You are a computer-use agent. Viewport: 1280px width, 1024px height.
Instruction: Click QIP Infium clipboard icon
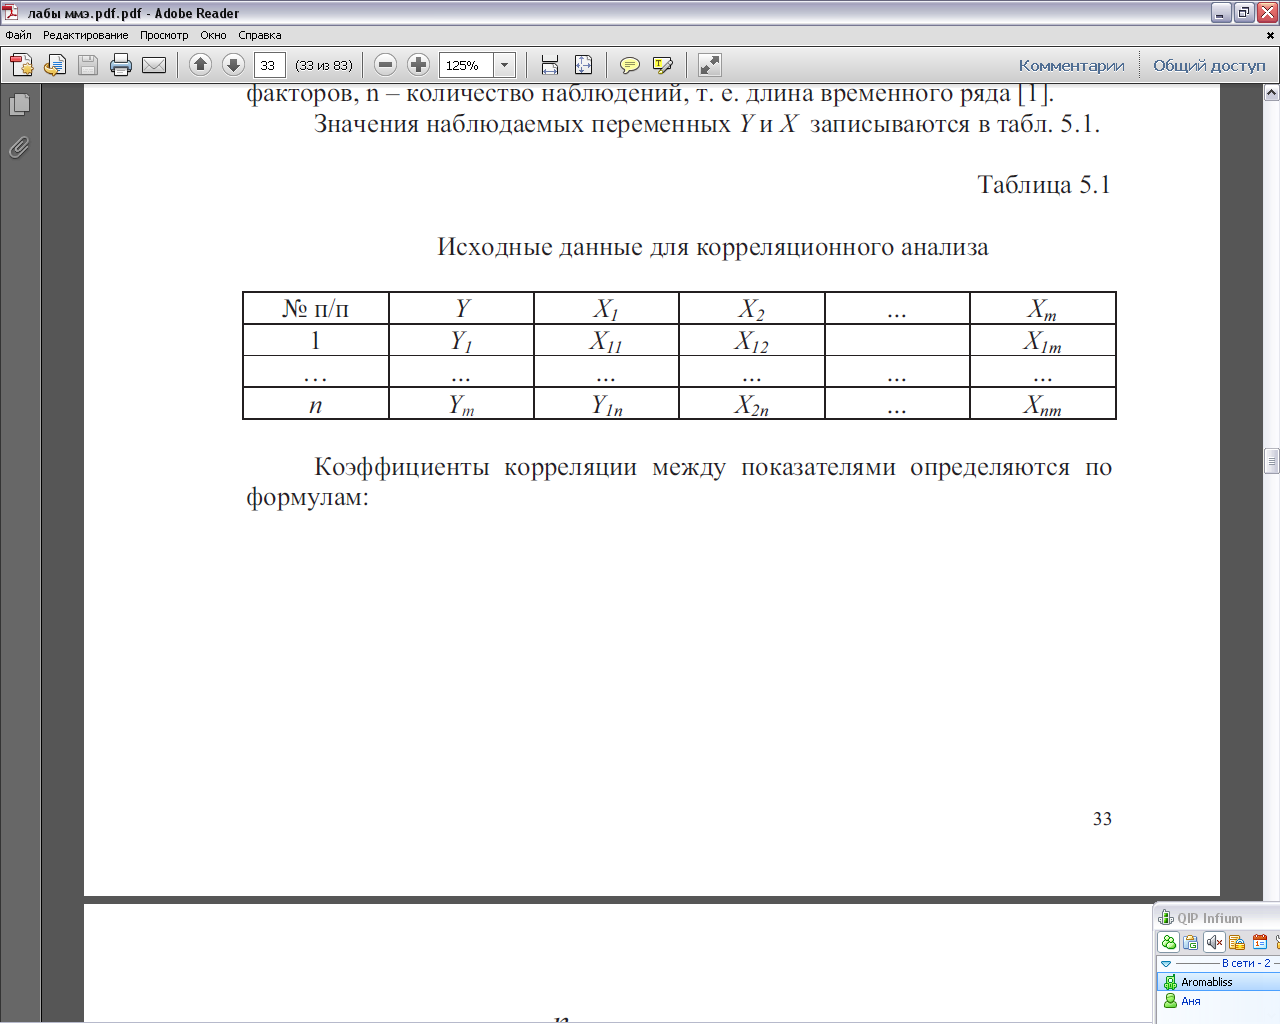tap(1191, 942)
